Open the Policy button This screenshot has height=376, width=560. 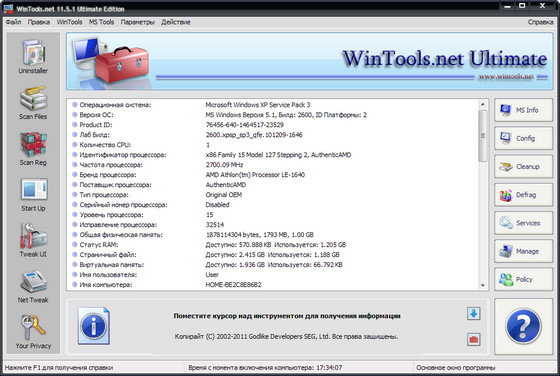click(524, 280)
